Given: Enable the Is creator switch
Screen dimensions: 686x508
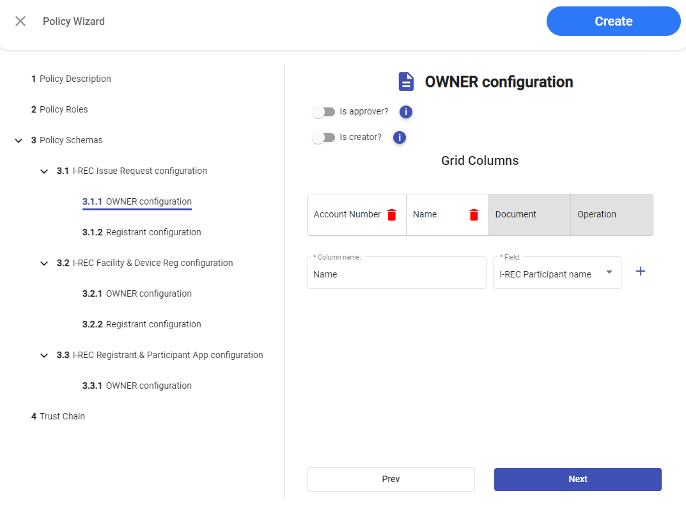Looking at the screenshot, I should [x=323, y=138].
